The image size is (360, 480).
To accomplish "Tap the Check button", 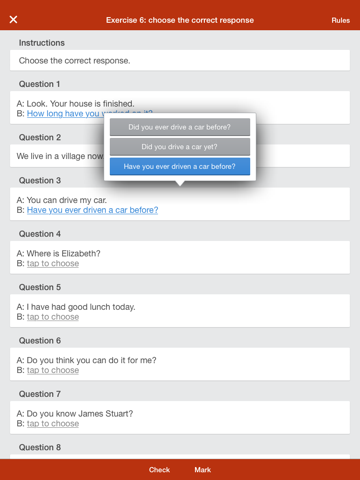I will click(x=159, y=470).
